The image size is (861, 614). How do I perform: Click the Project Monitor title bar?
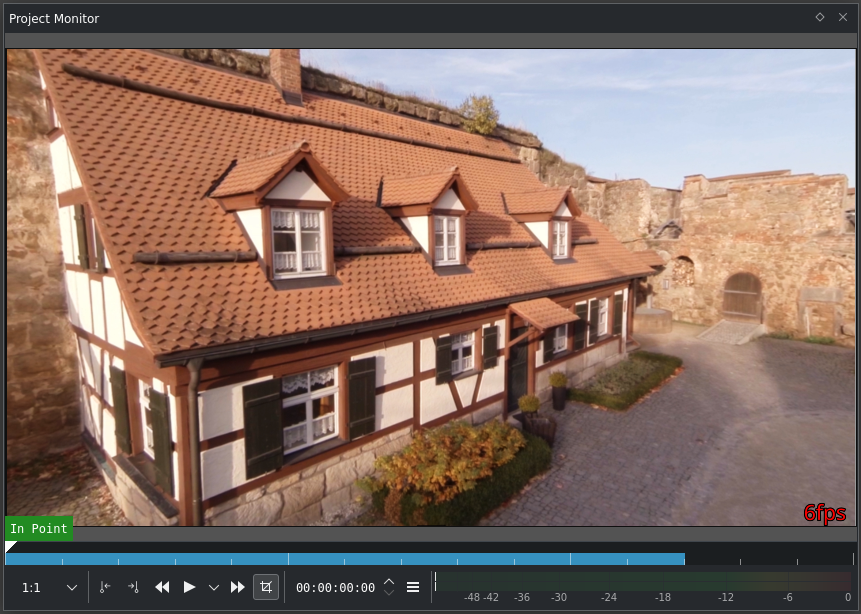point(400,18)
